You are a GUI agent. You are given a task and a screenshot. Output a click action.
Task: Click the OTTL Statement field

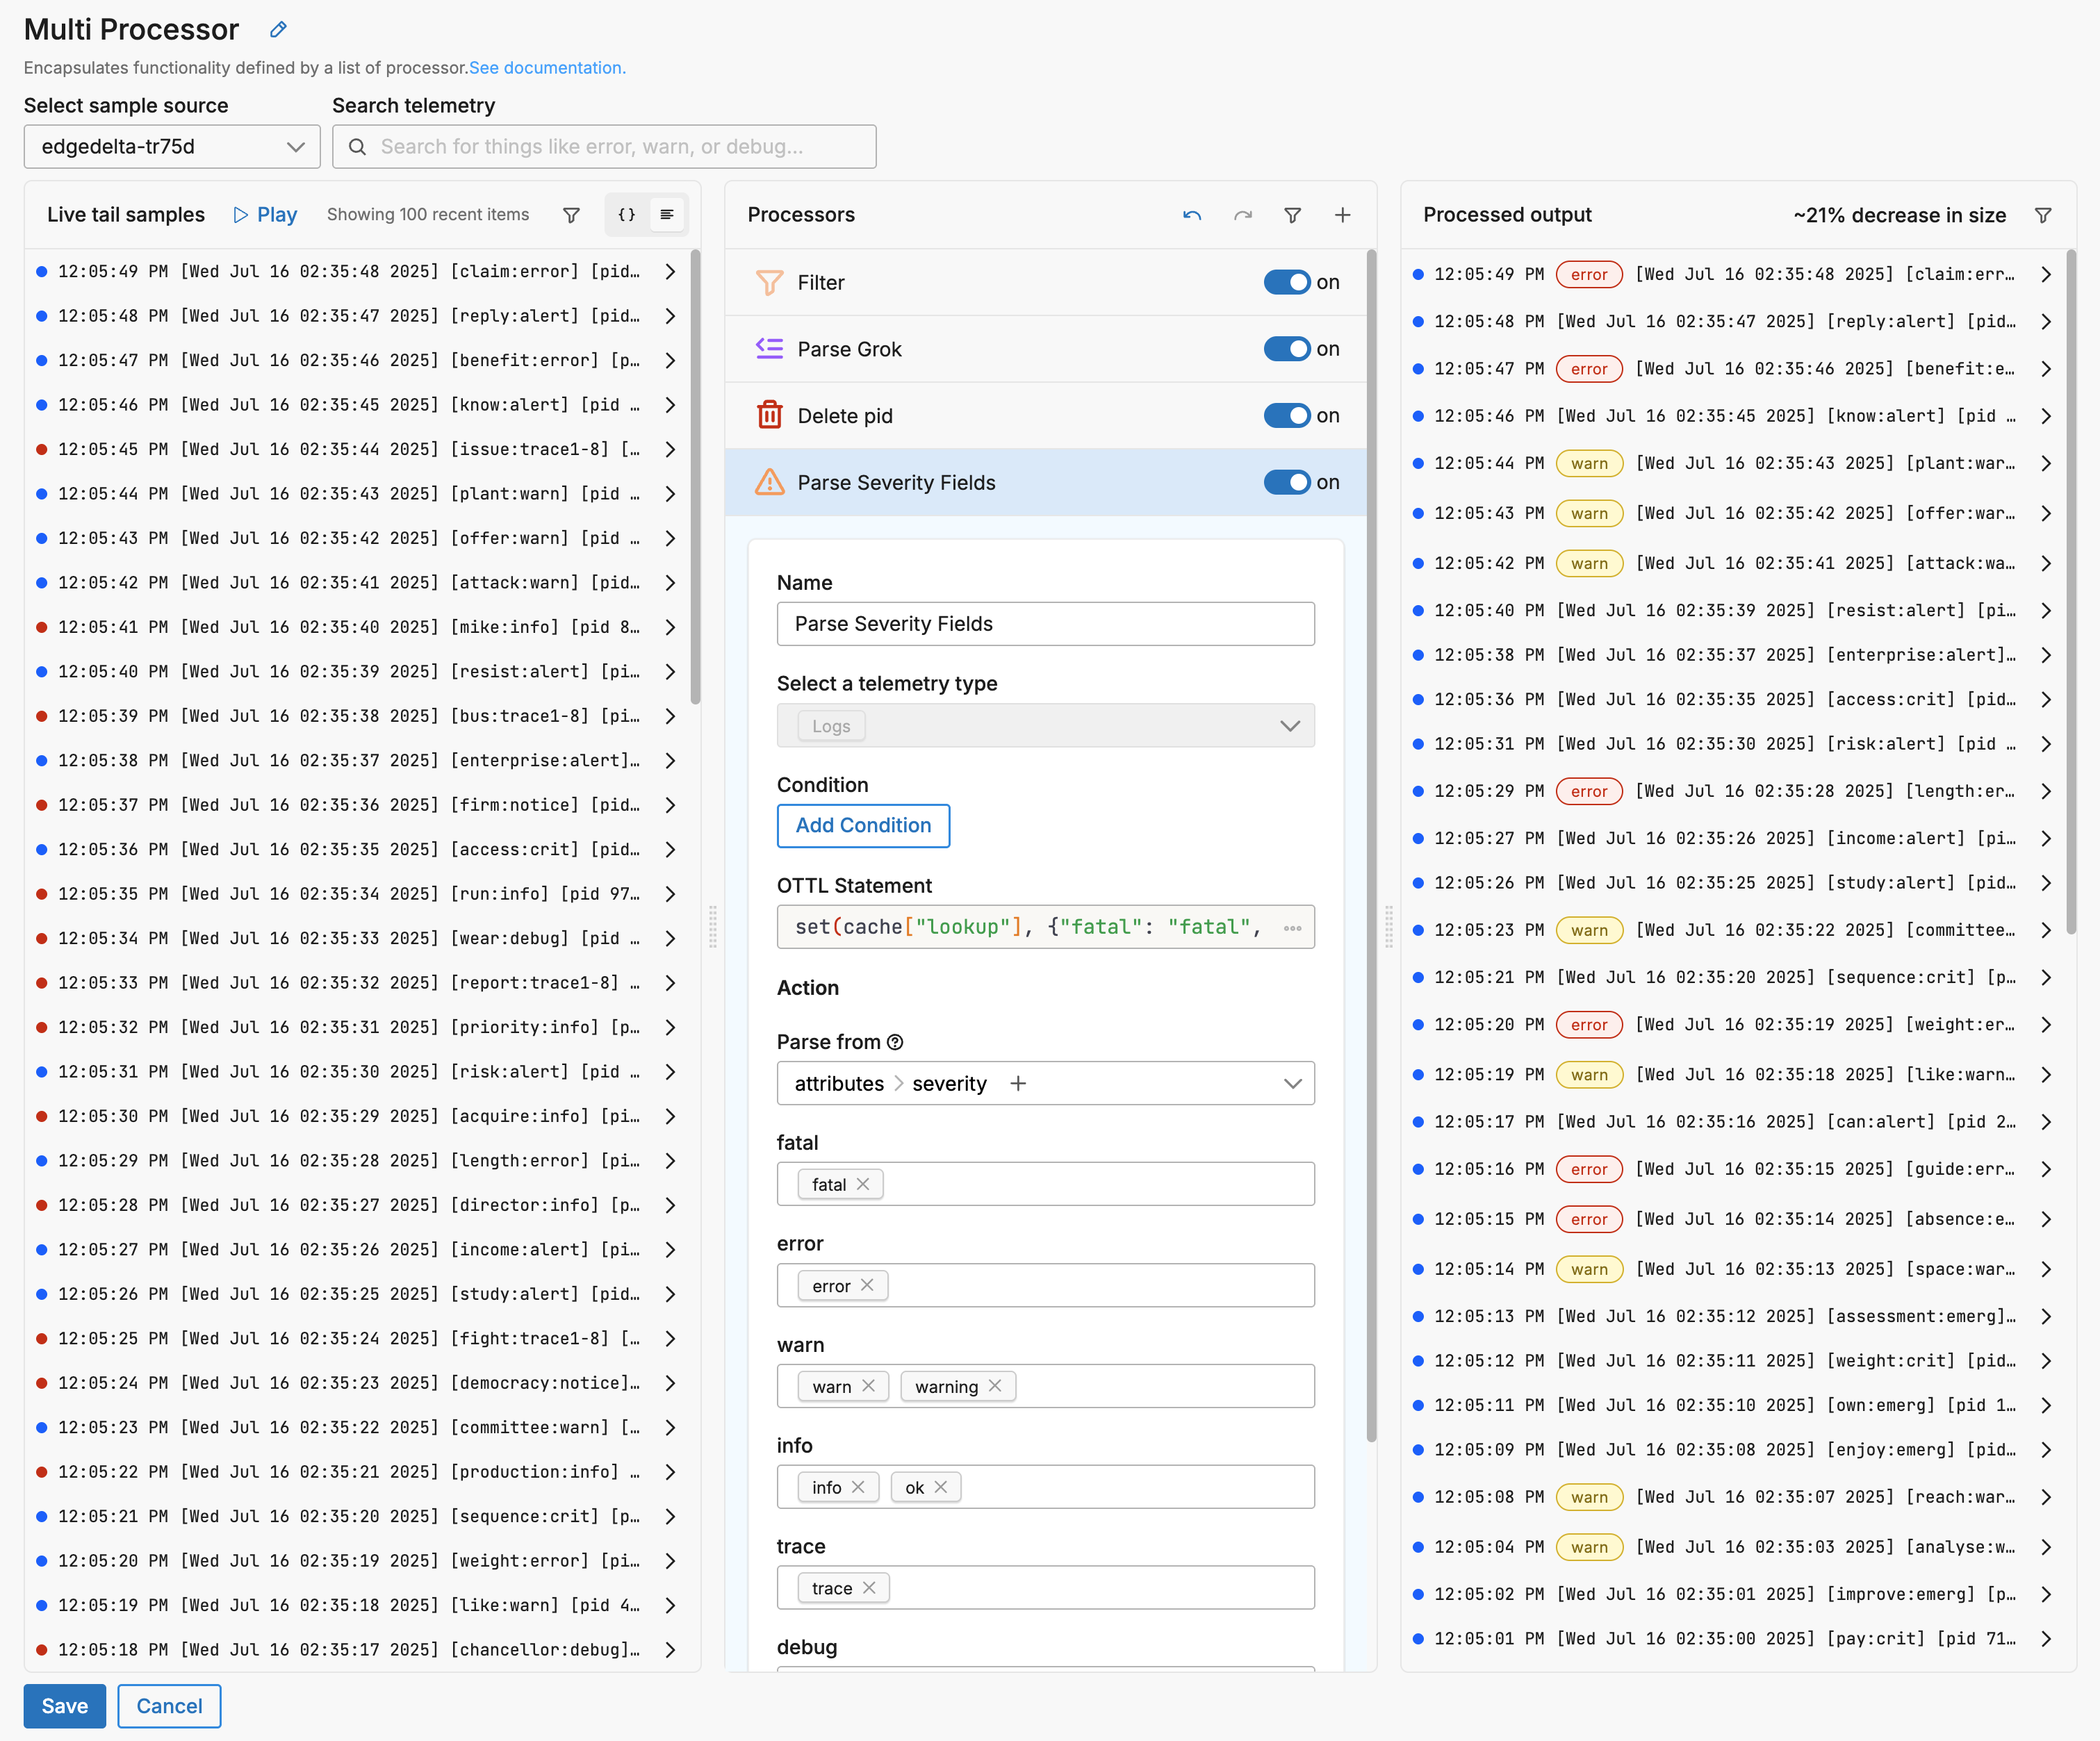click(1045, 928)
